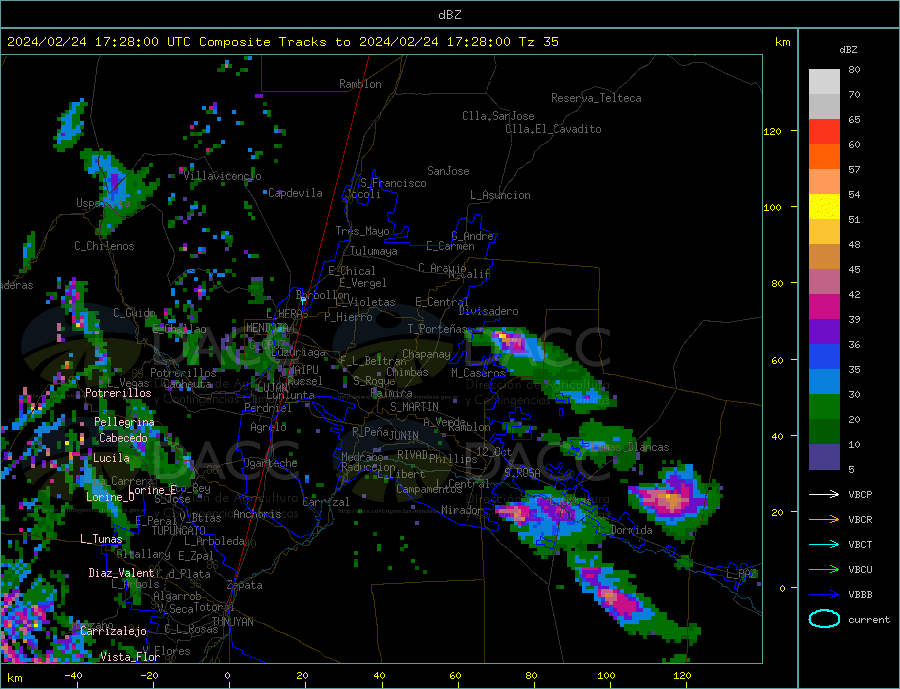Click the Lomas_Blancas label
Screen dimensions: 900x689
[630, 447]
